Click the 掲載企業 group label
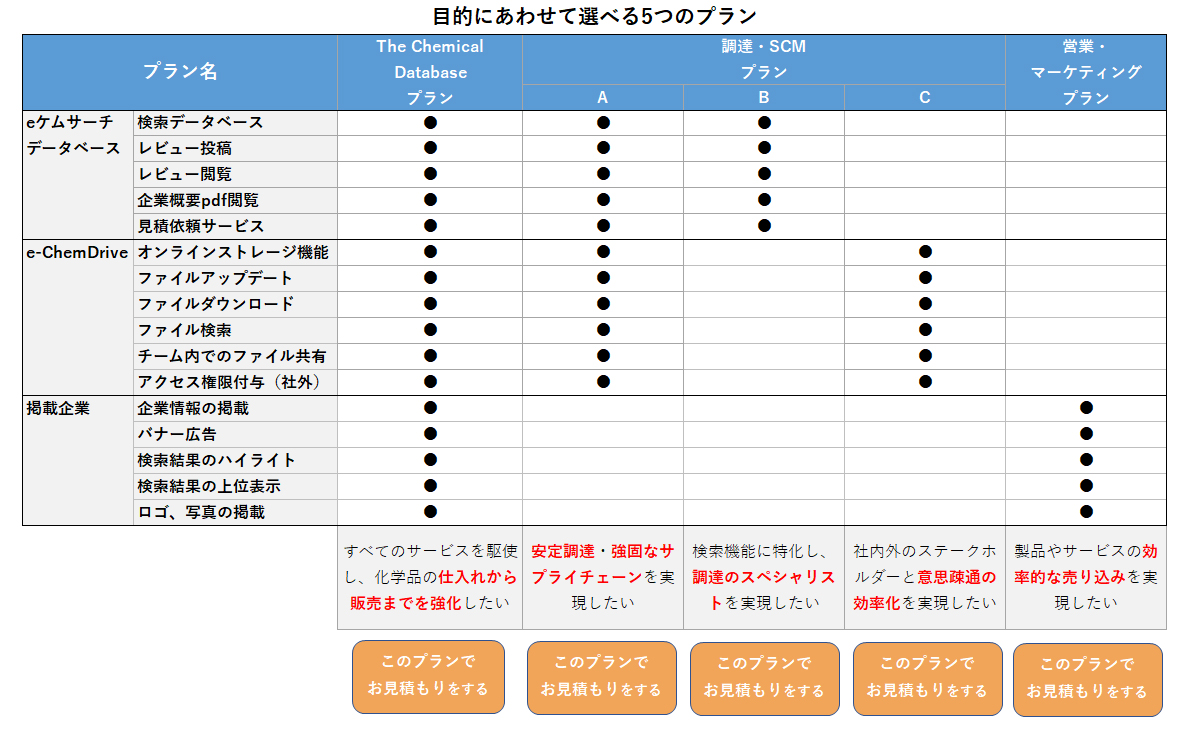This screenshot has height=730, width=1194. tap(58, 409)
